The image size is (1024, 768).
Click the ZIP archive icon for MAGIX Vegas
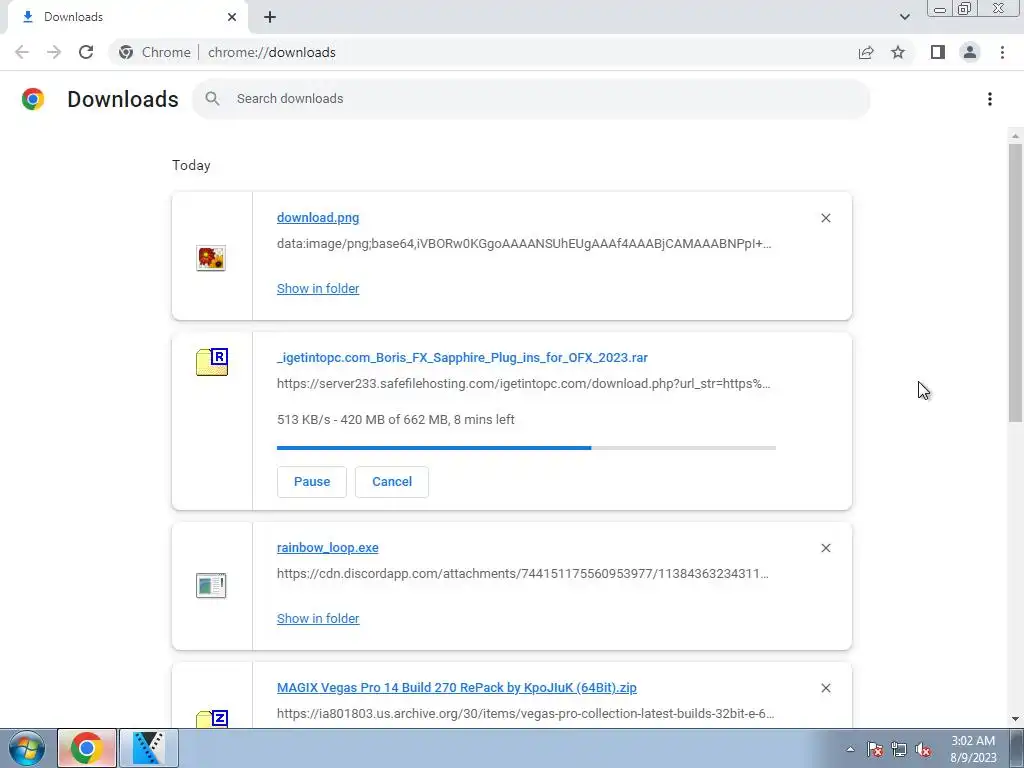212,718
